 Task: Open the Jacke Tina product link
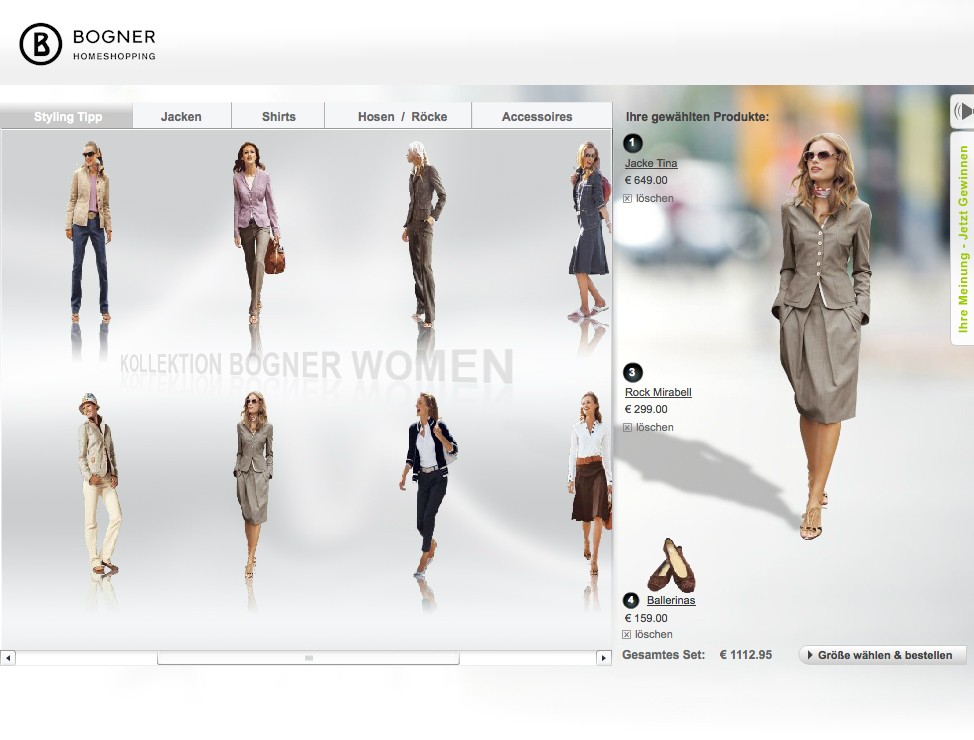(x=651, y=163)
